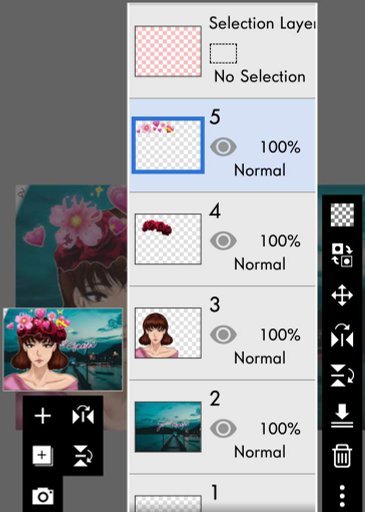Open Normal blend mode of layer 4

tap(260, 264)
